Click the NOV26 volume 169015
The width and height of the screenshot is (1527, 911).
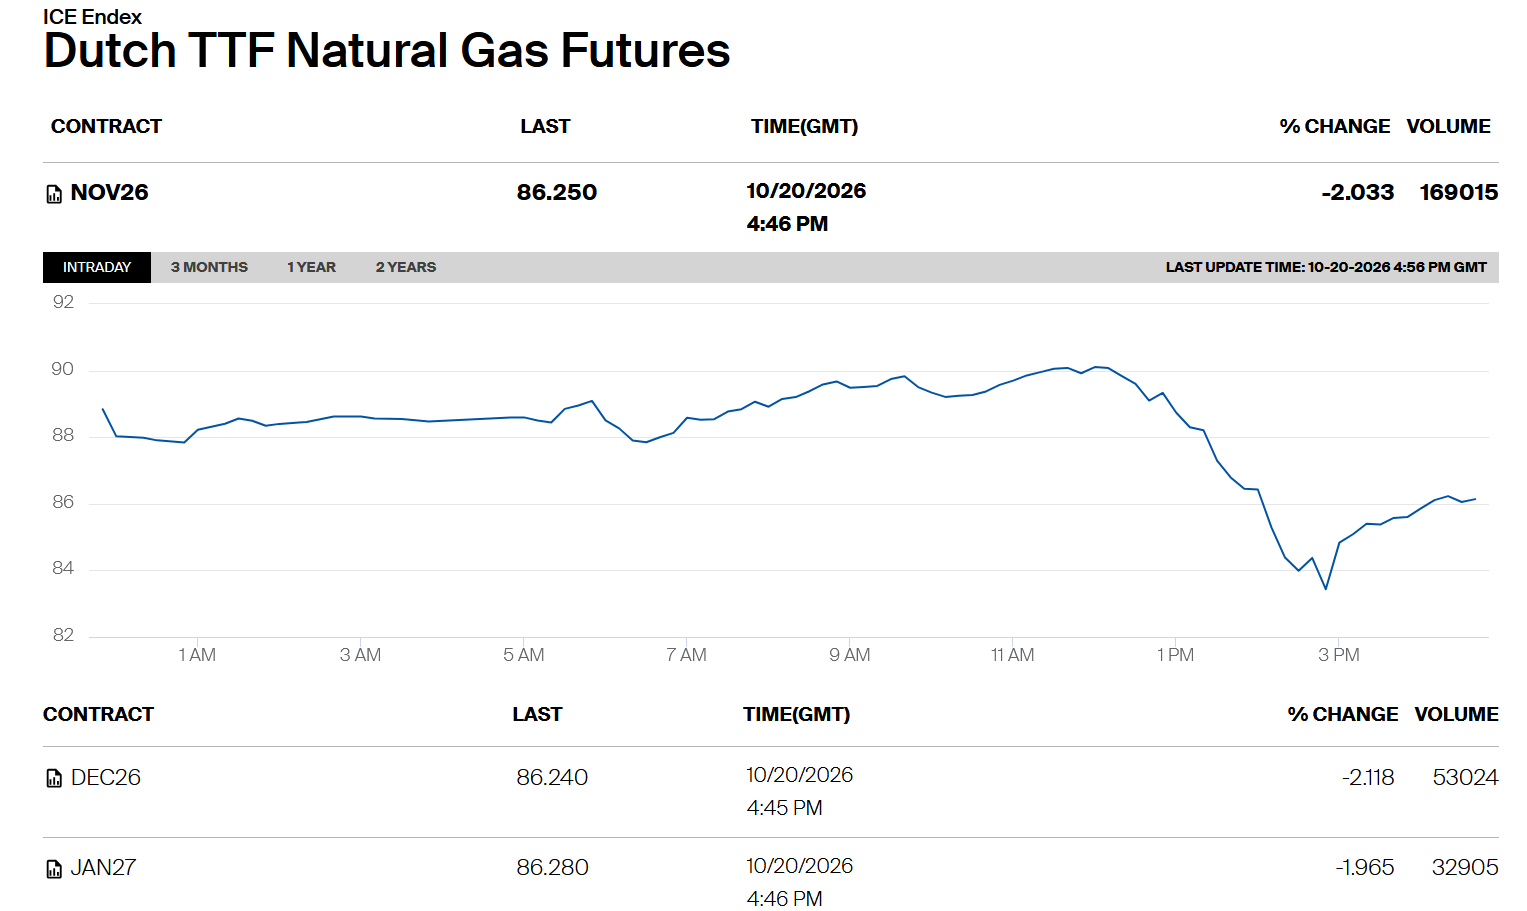1459,192
